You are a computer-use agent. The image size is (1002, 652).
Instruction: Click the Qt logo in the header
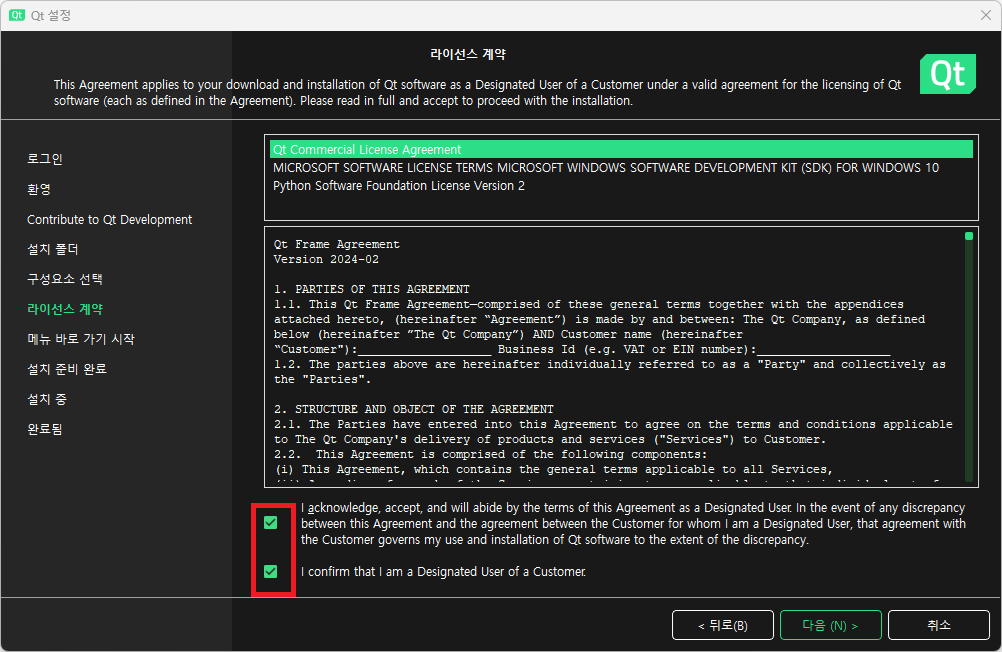[948, 74]
